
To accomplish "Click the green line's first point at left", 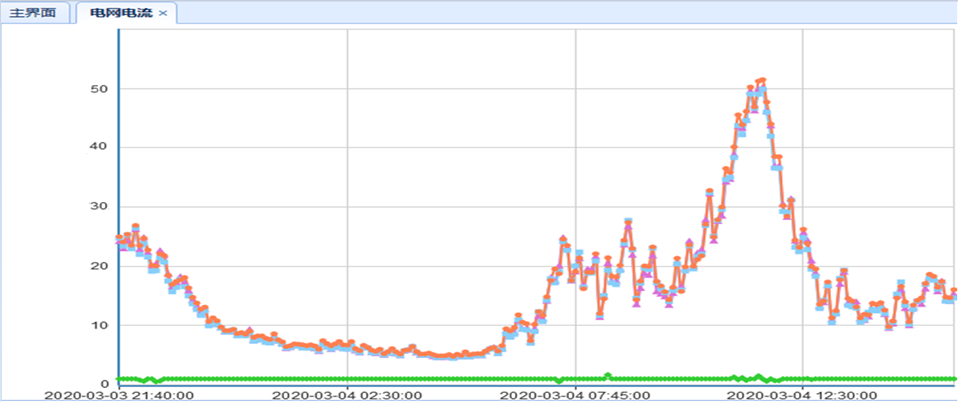I will point(119,379).
